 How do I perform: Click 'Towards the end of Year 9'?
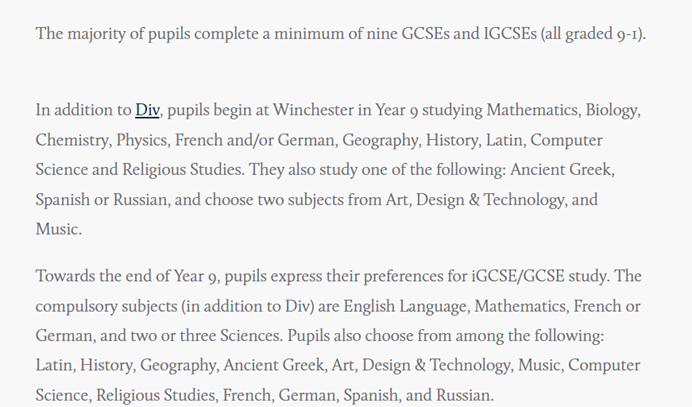coord(126,276)
